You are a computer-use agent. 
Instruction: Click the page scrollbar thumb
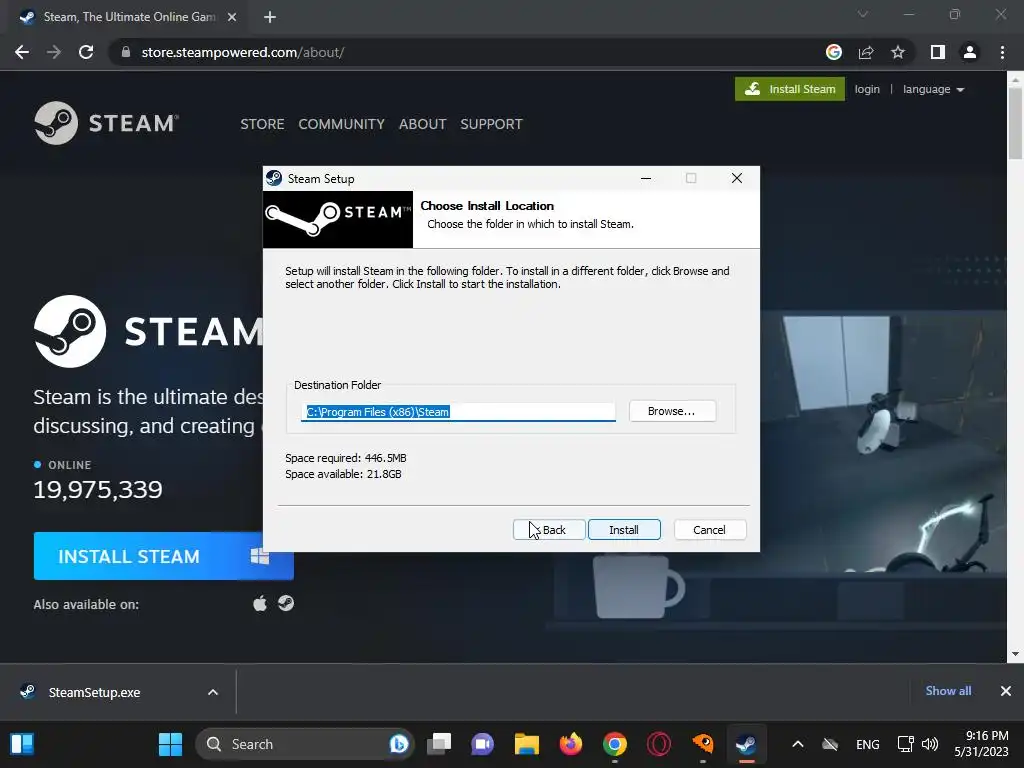click(x=1015, y=122)
